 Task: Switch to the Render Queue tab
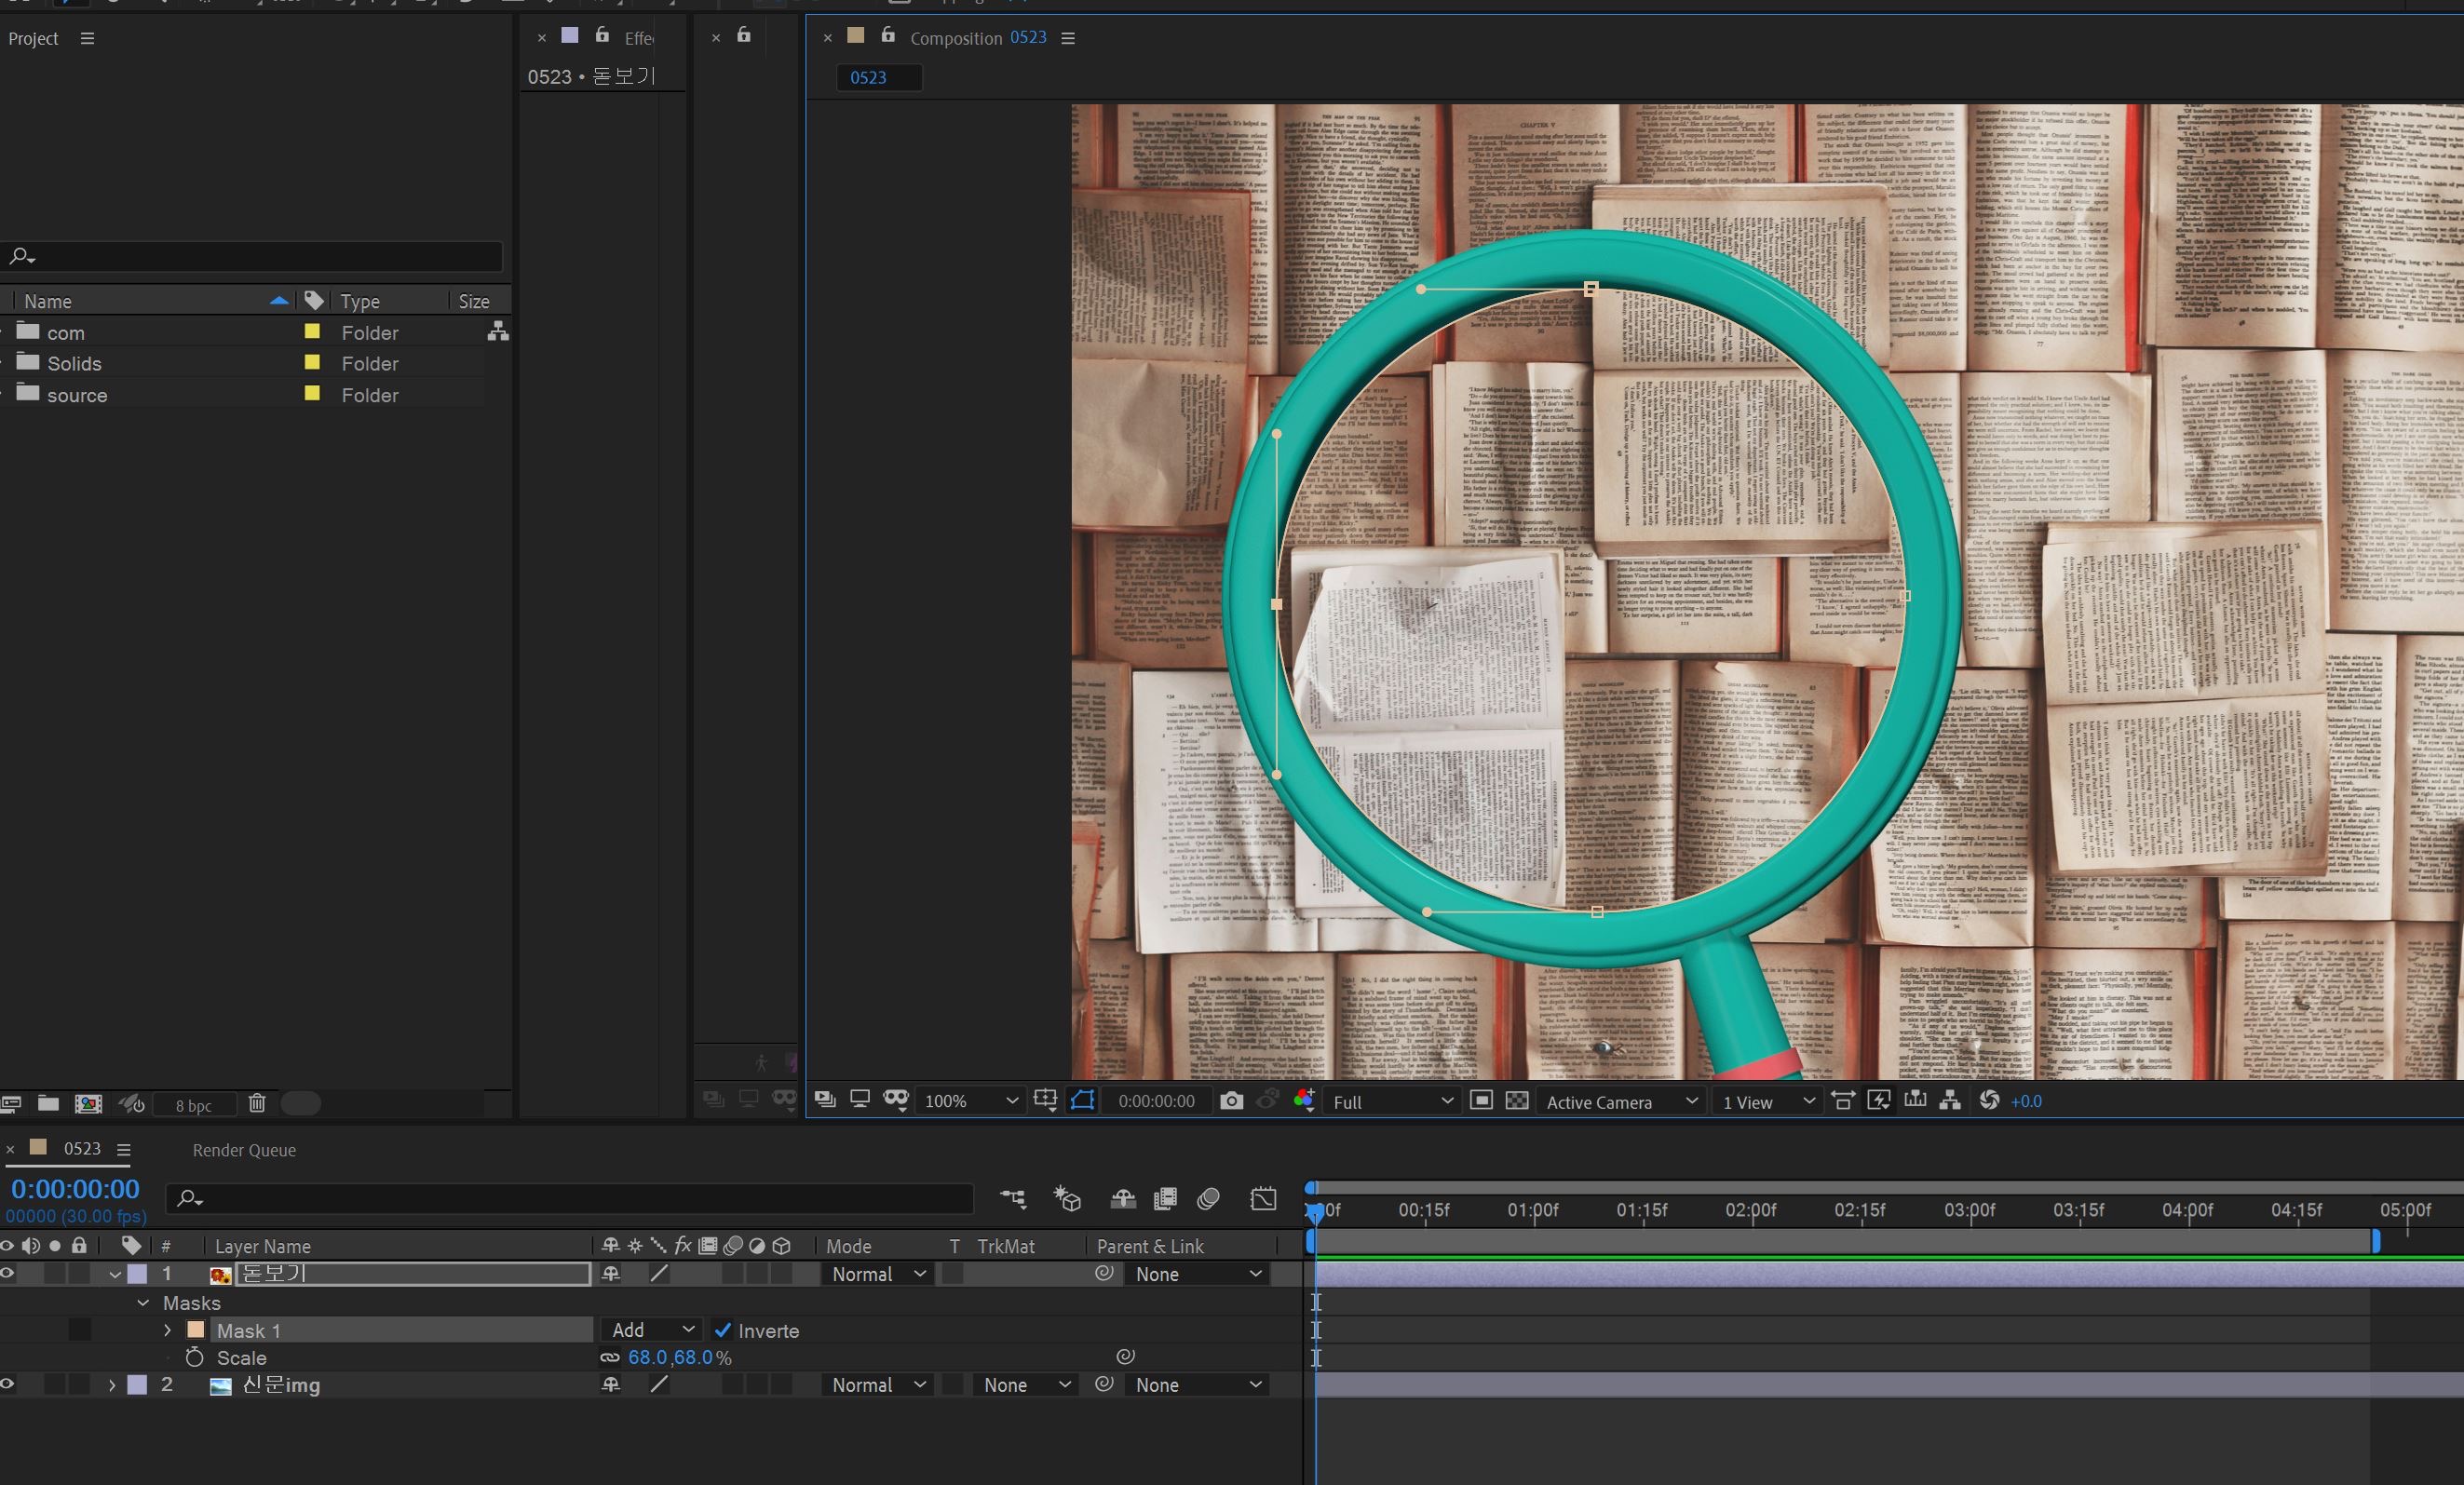click(244, 1150)
